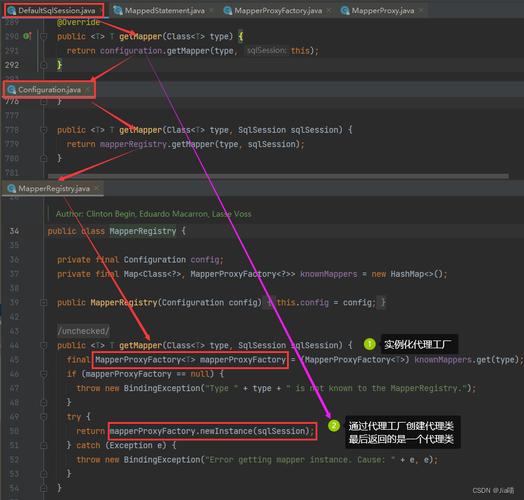Click line number 34 in the gutter

click(x=14, y=231)
